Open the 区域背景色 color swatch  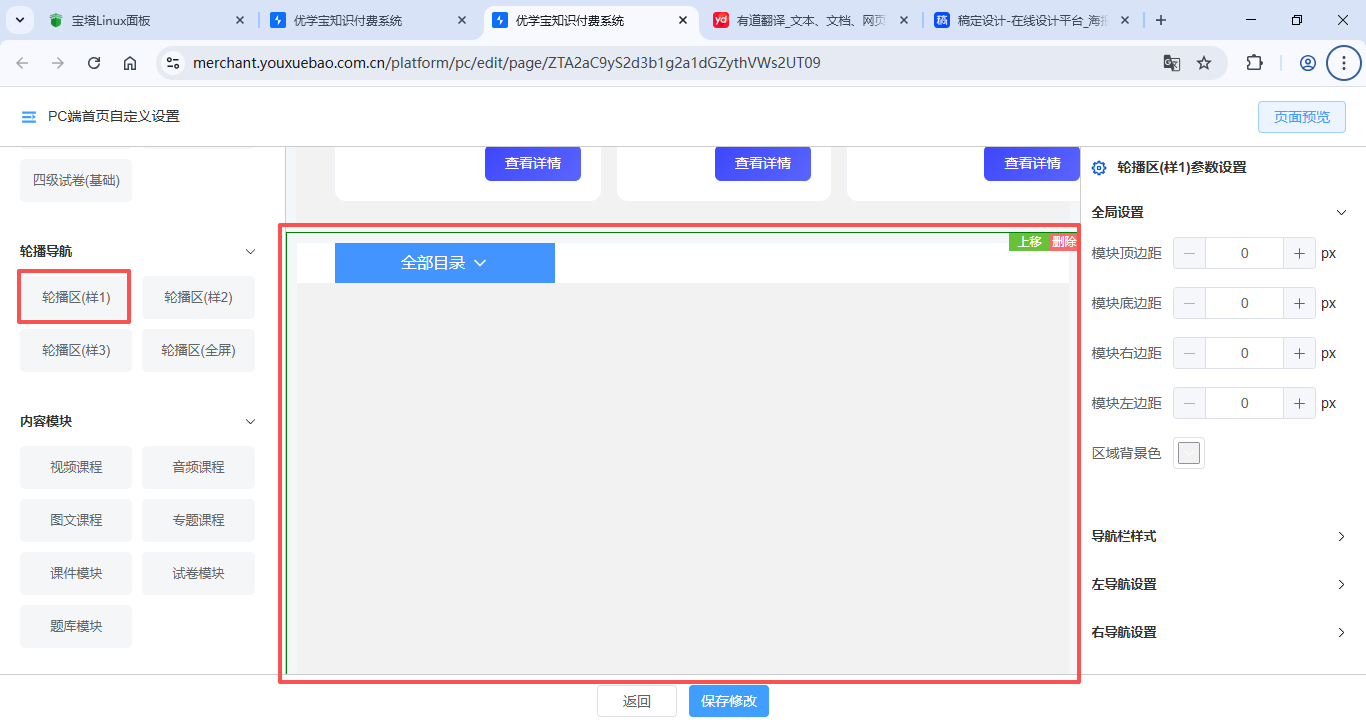(1188, 454)
